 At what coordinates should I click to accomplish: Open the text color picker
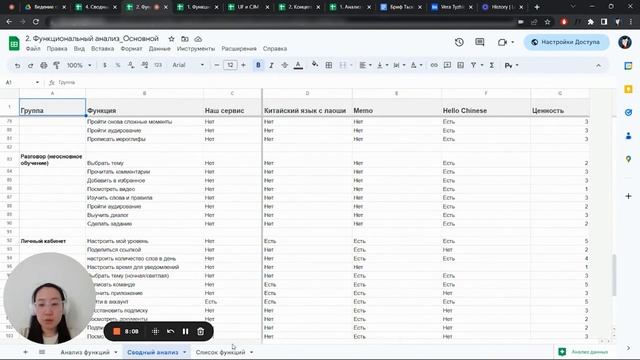(x=298, y=65)
